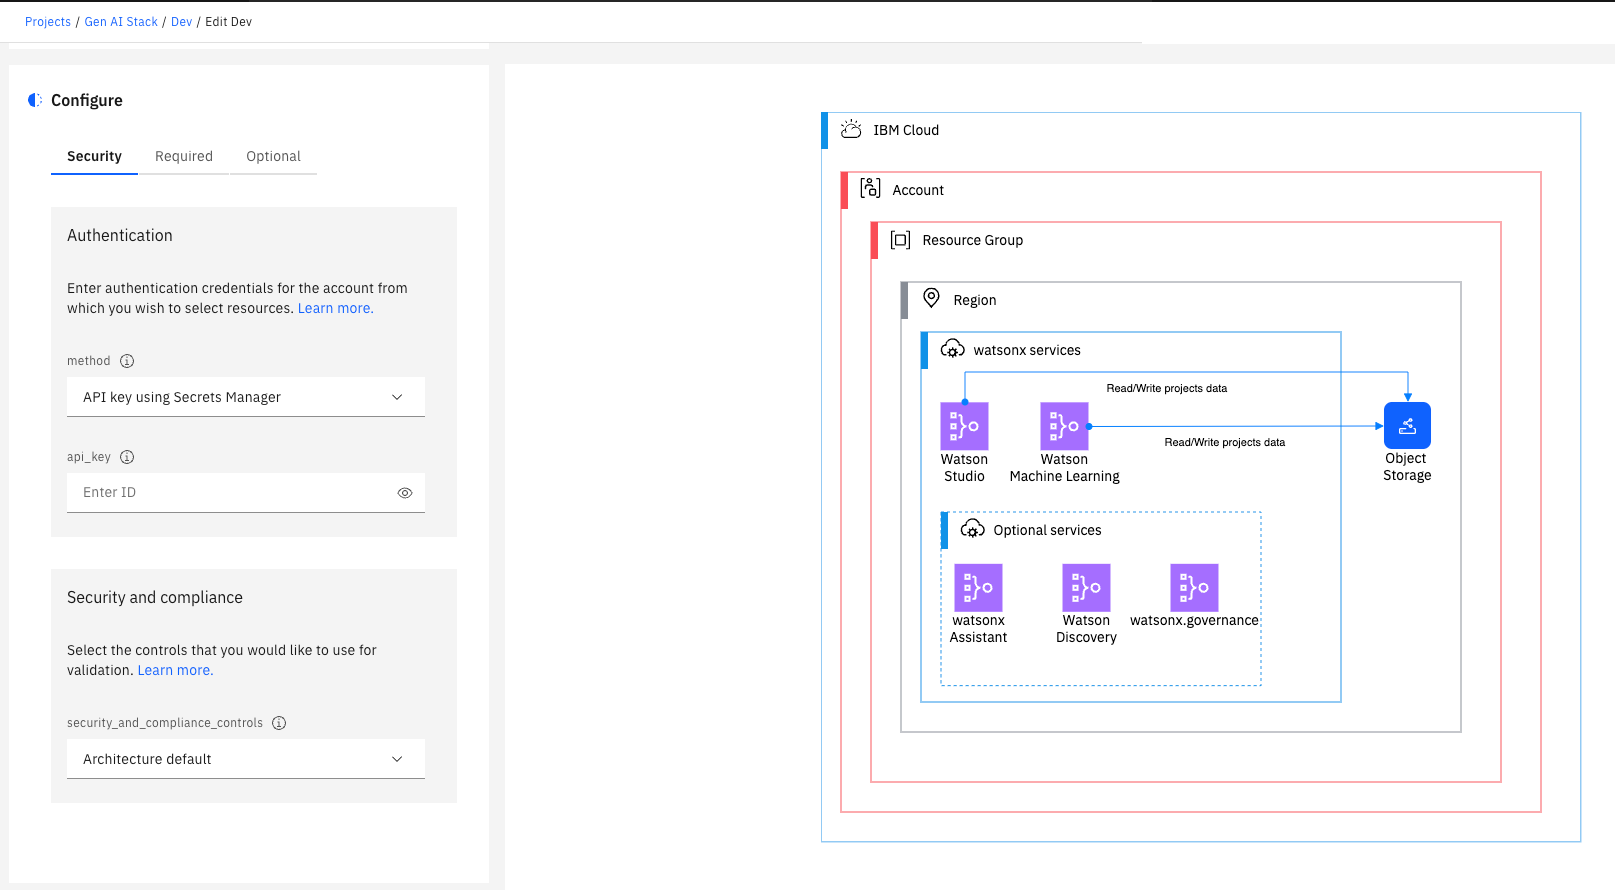
Task: Click the watsonx Assistant icon
Action: click(x=978, y=588)
